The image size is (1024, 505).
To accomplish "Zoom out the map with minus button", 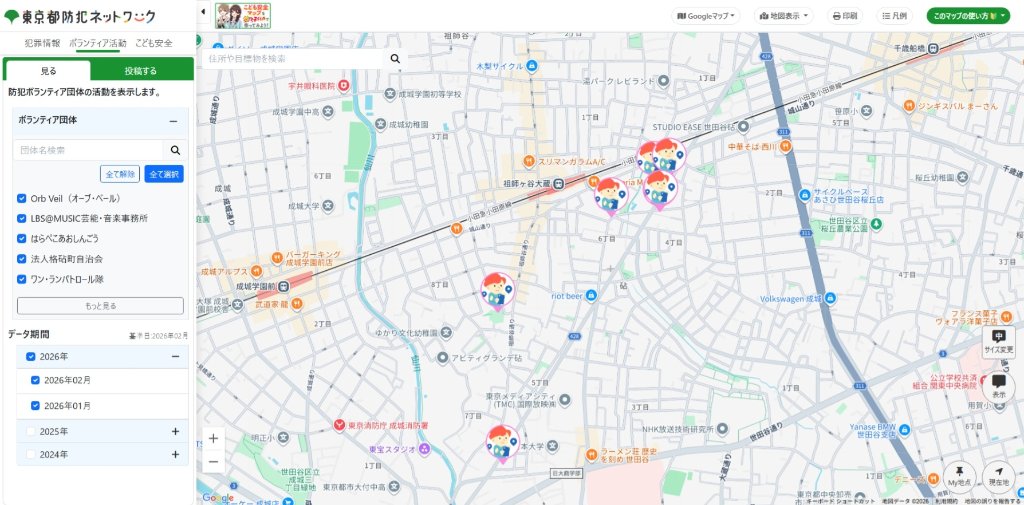I will (213, 461).
